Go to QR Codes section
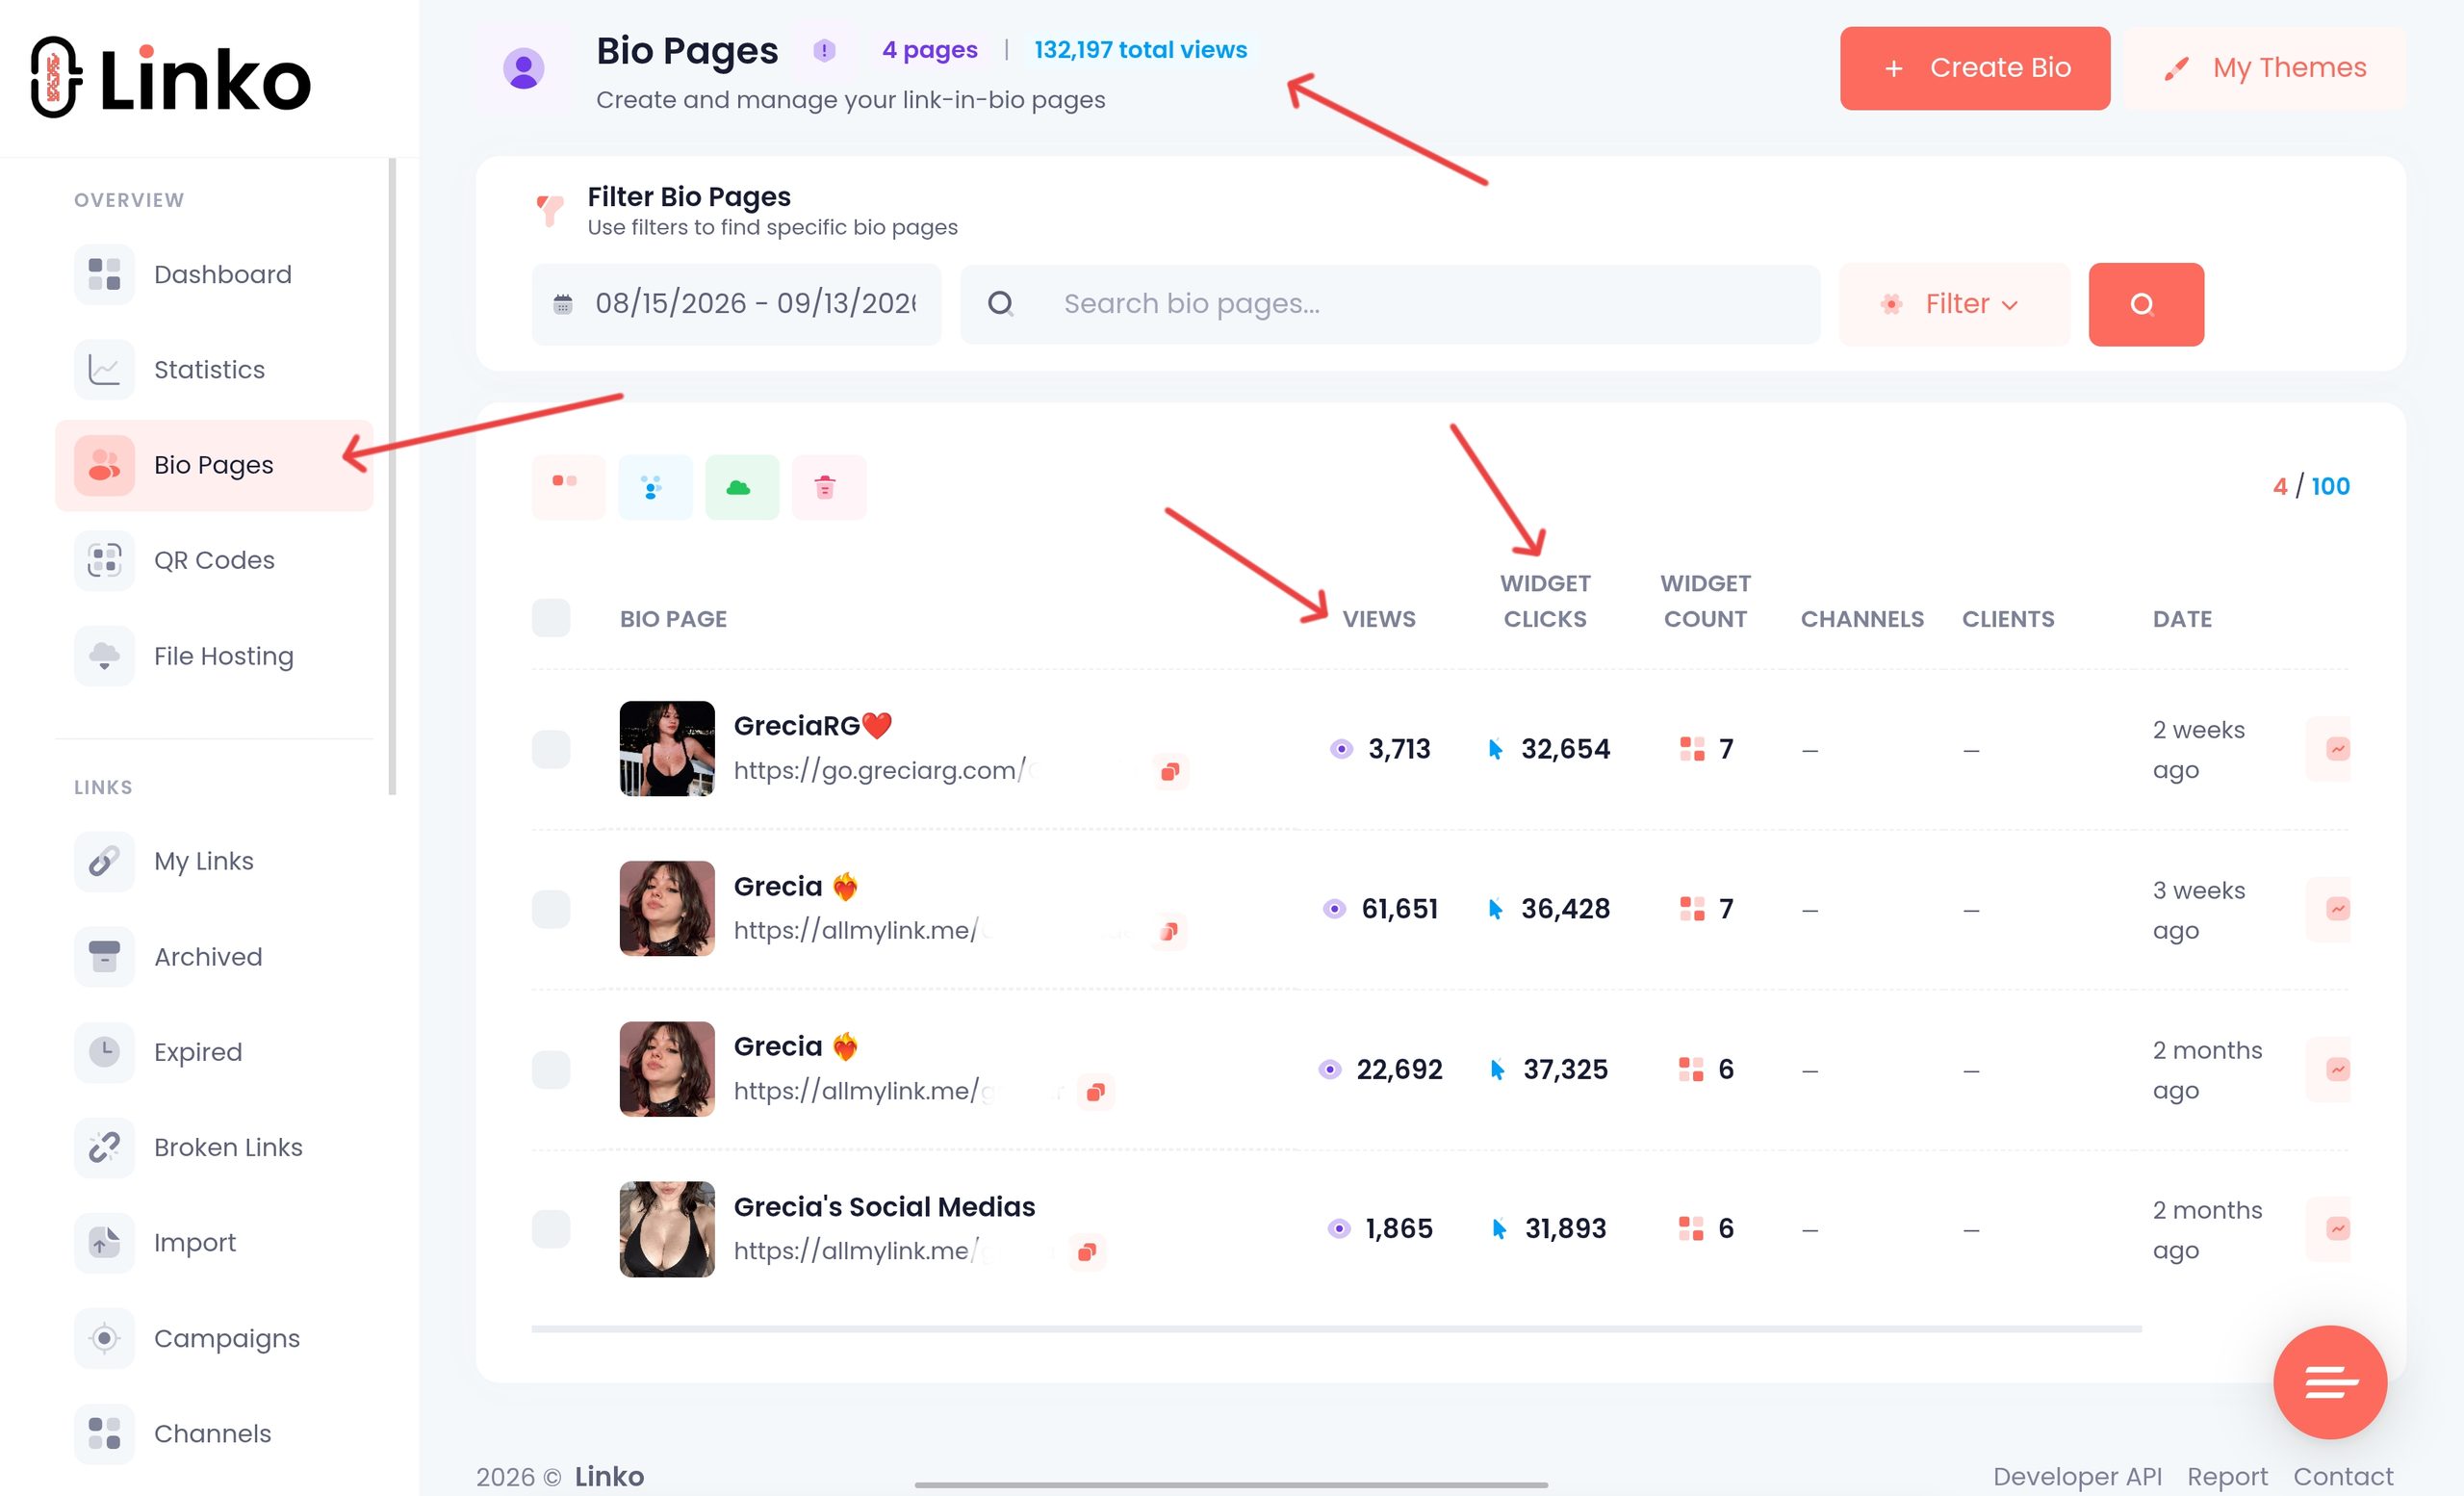The image size is (2464, 1496). pyautogui.click(x=214, y=560)
